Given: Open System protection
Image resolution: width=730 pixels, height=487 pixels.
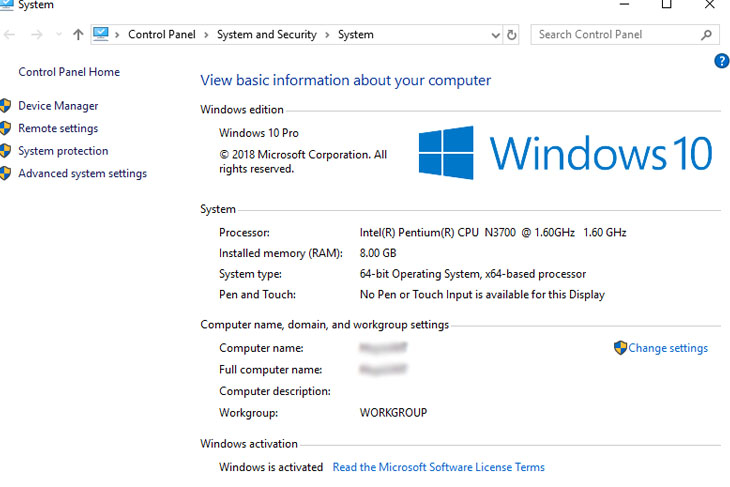Looking at the screenshot, I should point(63,151).
